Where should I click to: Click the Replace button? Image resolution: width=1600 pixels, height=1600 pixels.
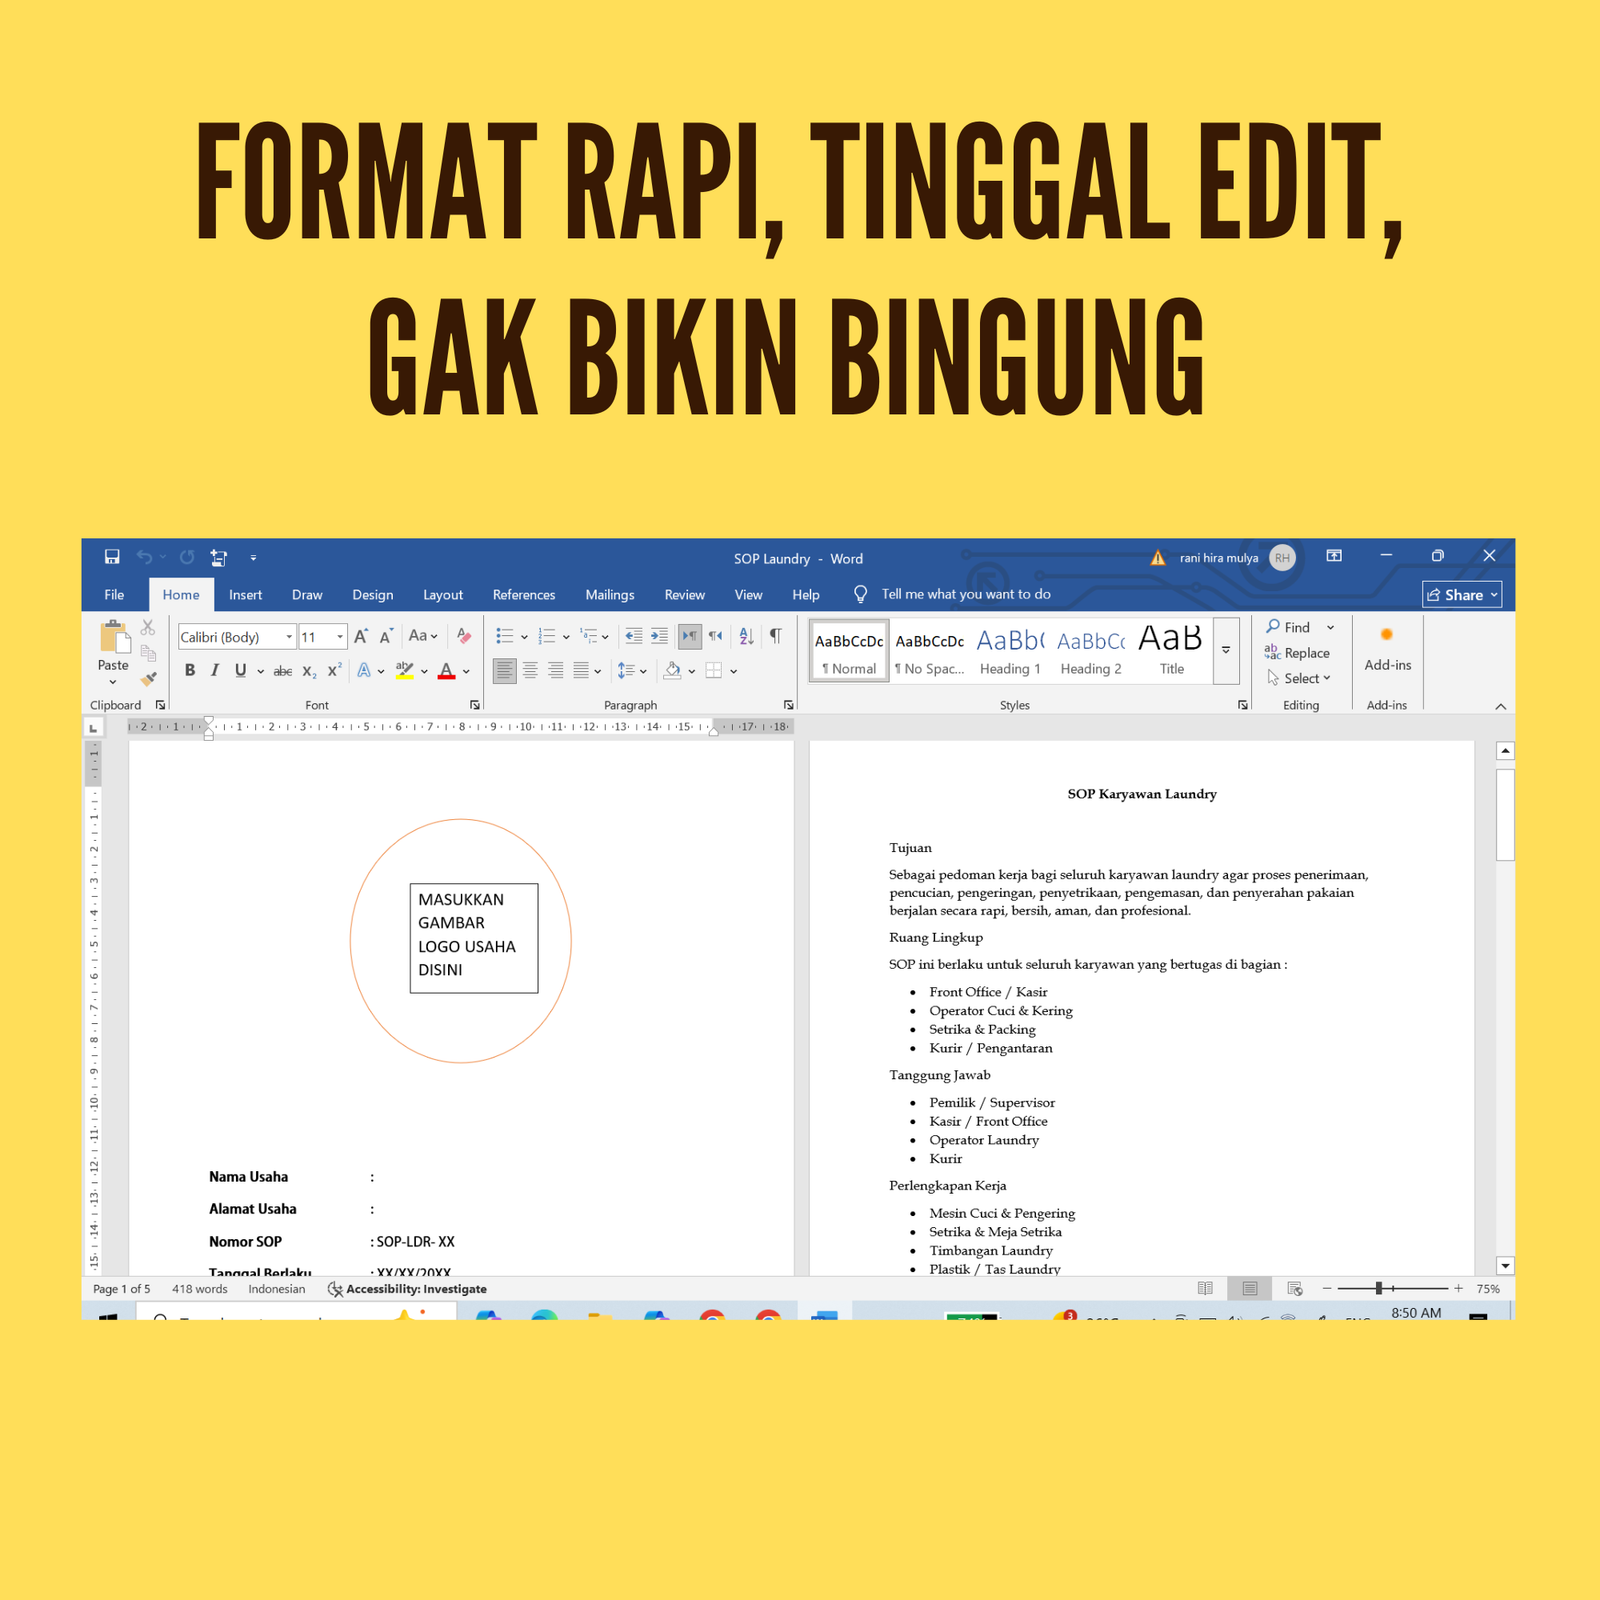(1298, 653)
